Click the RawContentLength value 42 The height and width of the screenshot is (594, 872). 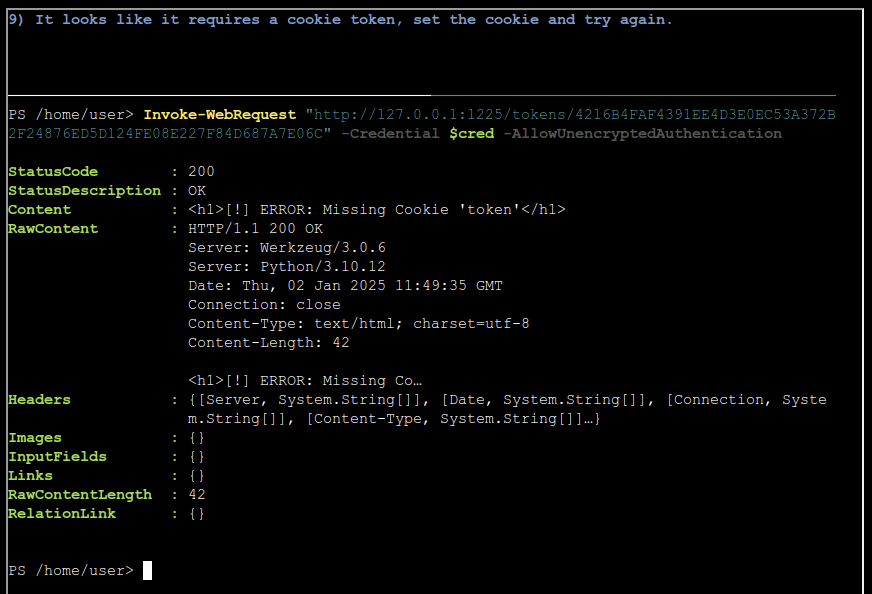(x=197, y=494)
